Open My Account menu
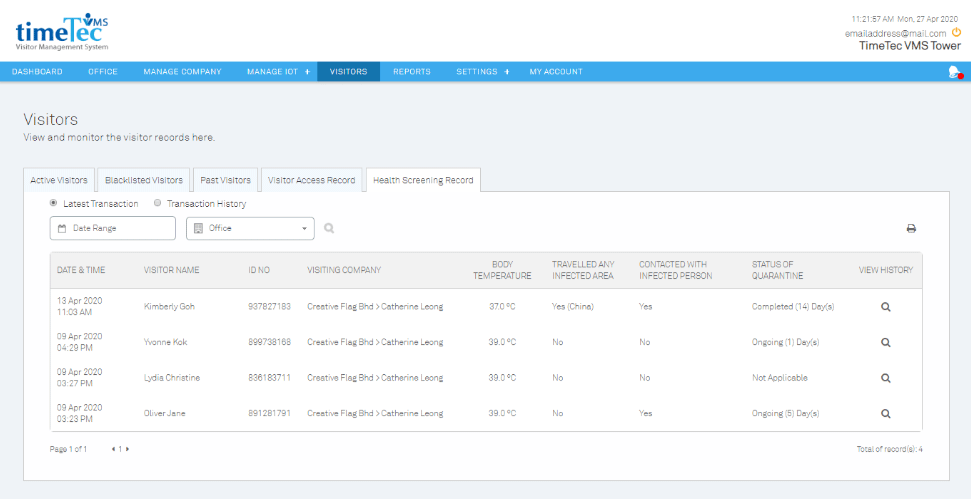The width and height of the screenshot is (971, 499). click(x=556, y=72)
